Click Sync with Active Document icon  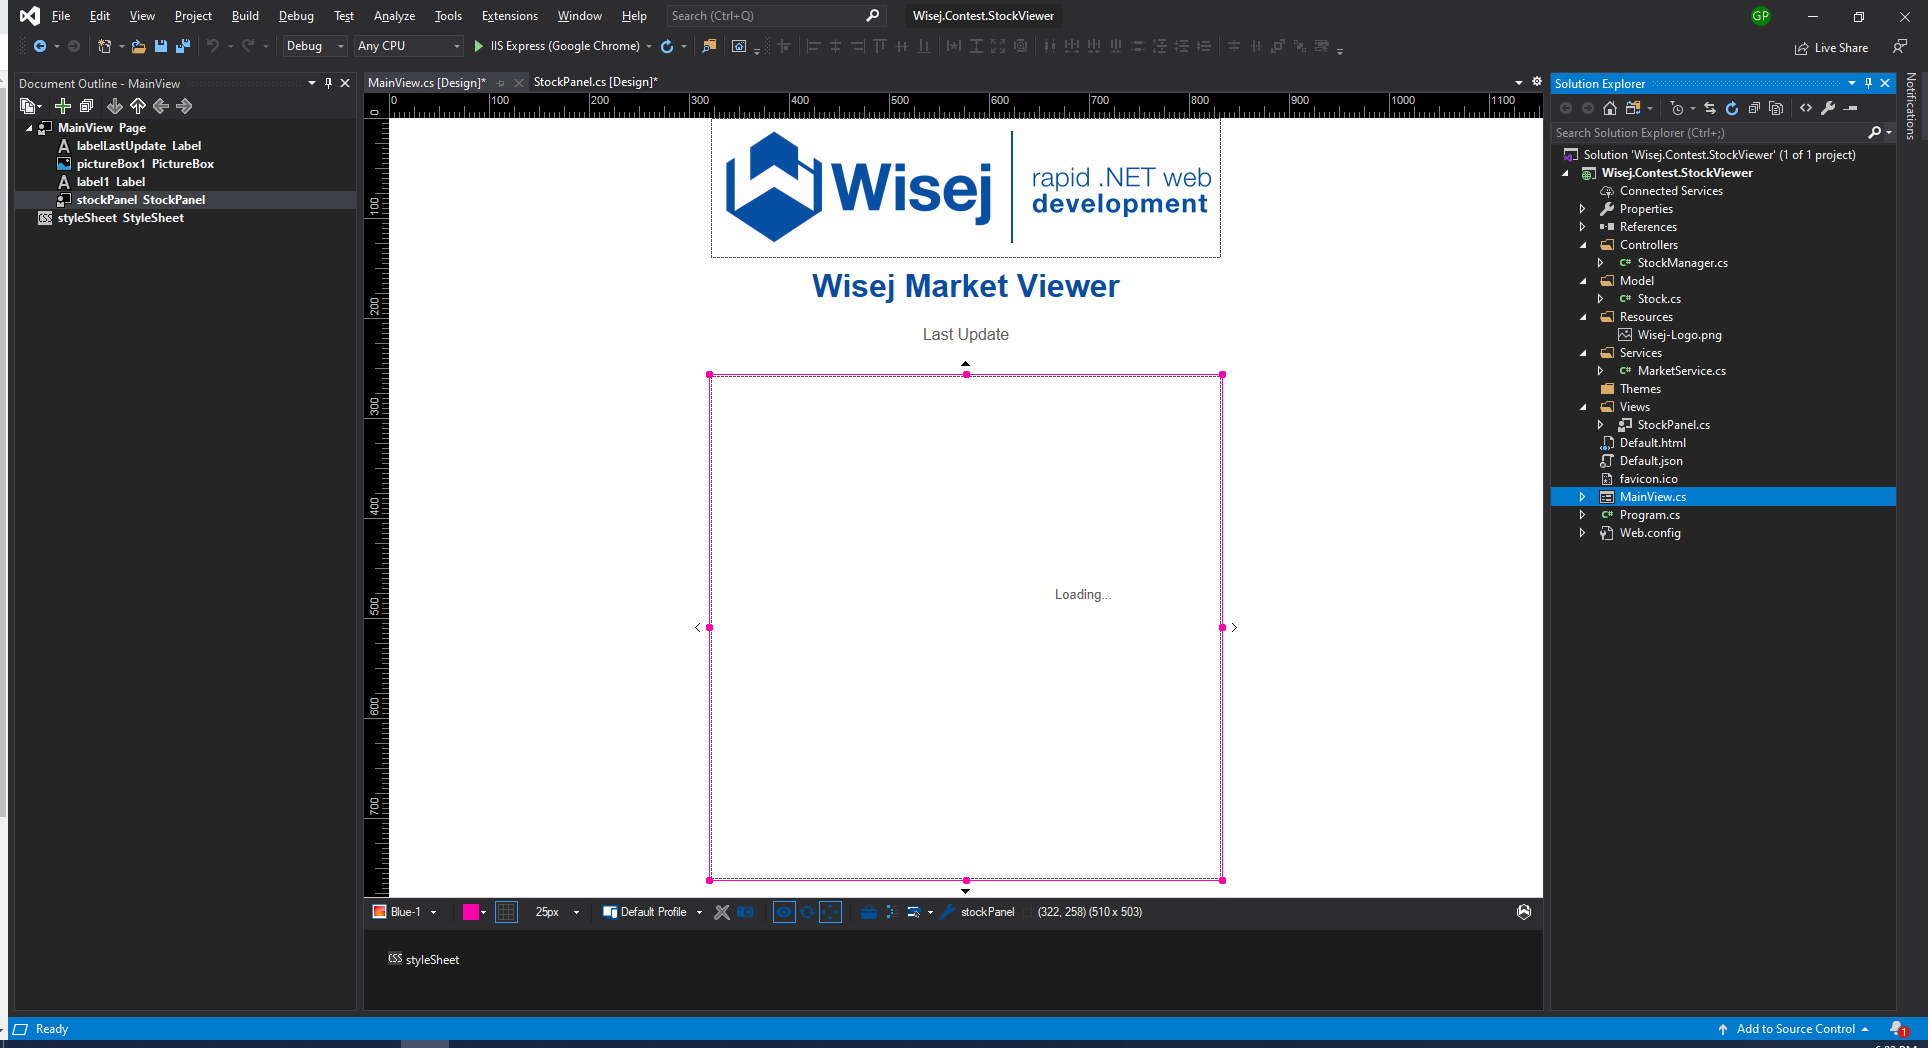pos(1710,108)
